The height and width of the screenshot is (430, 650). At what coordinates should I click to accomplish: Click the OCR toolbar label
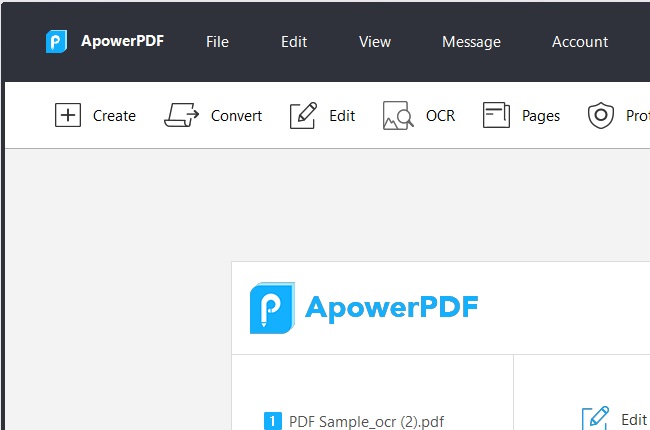pyautogui.click(x=440, y=116)
